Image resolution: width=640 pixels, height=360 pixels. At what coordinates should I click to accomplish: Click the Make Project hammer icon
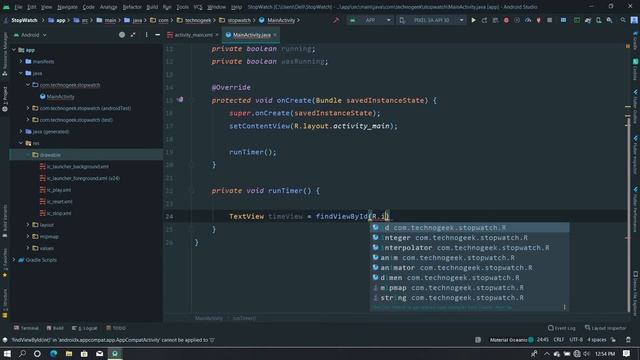click(336, 20)
